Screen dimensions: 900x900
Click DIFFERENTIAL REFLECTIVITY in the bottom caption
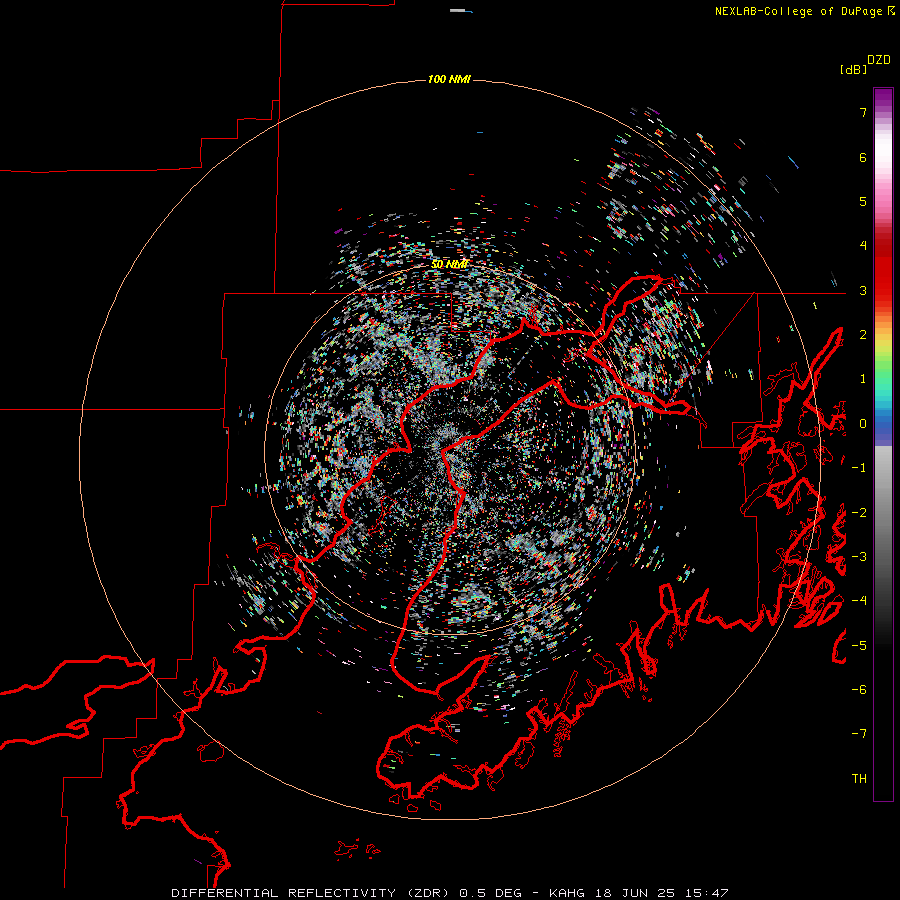click(x=284, y=893)
